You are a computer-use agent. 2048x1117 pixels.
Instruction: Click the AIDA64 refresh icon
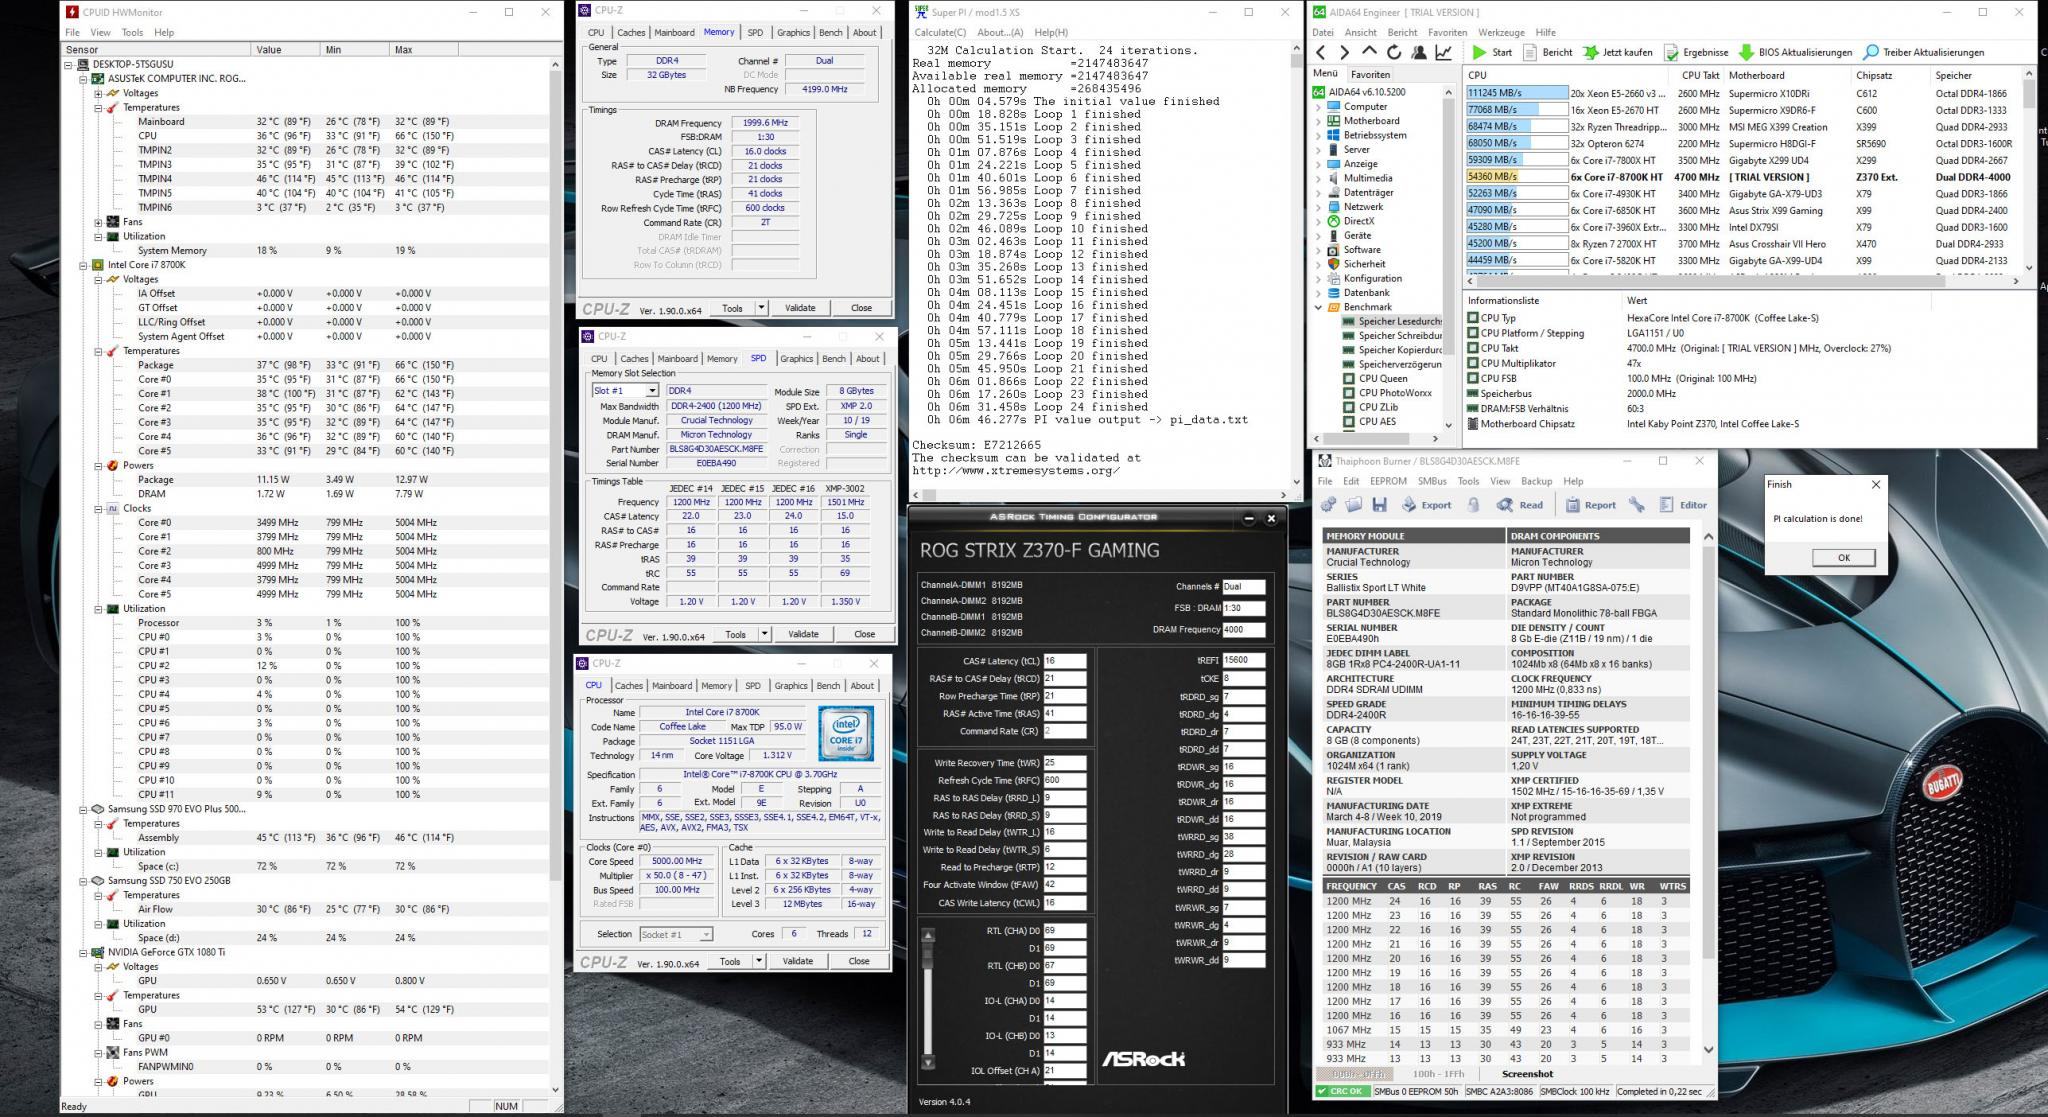coord(1394,53)
